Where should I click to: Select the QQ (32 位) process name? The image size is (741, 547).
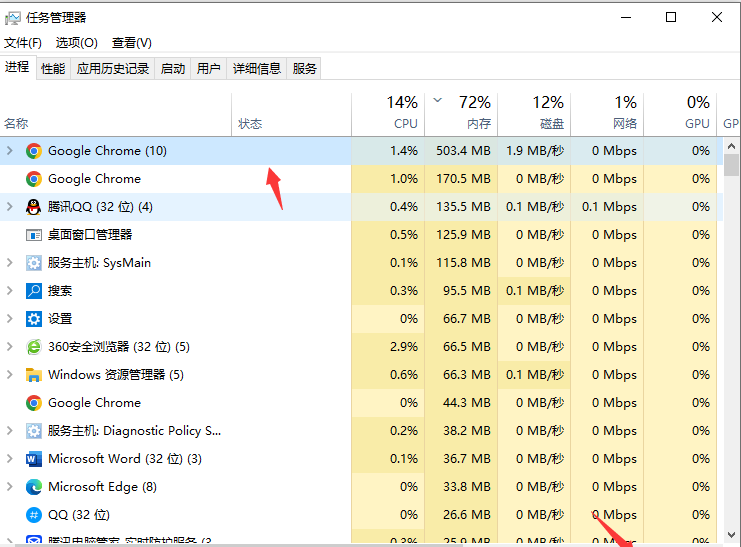coord(79,514)
